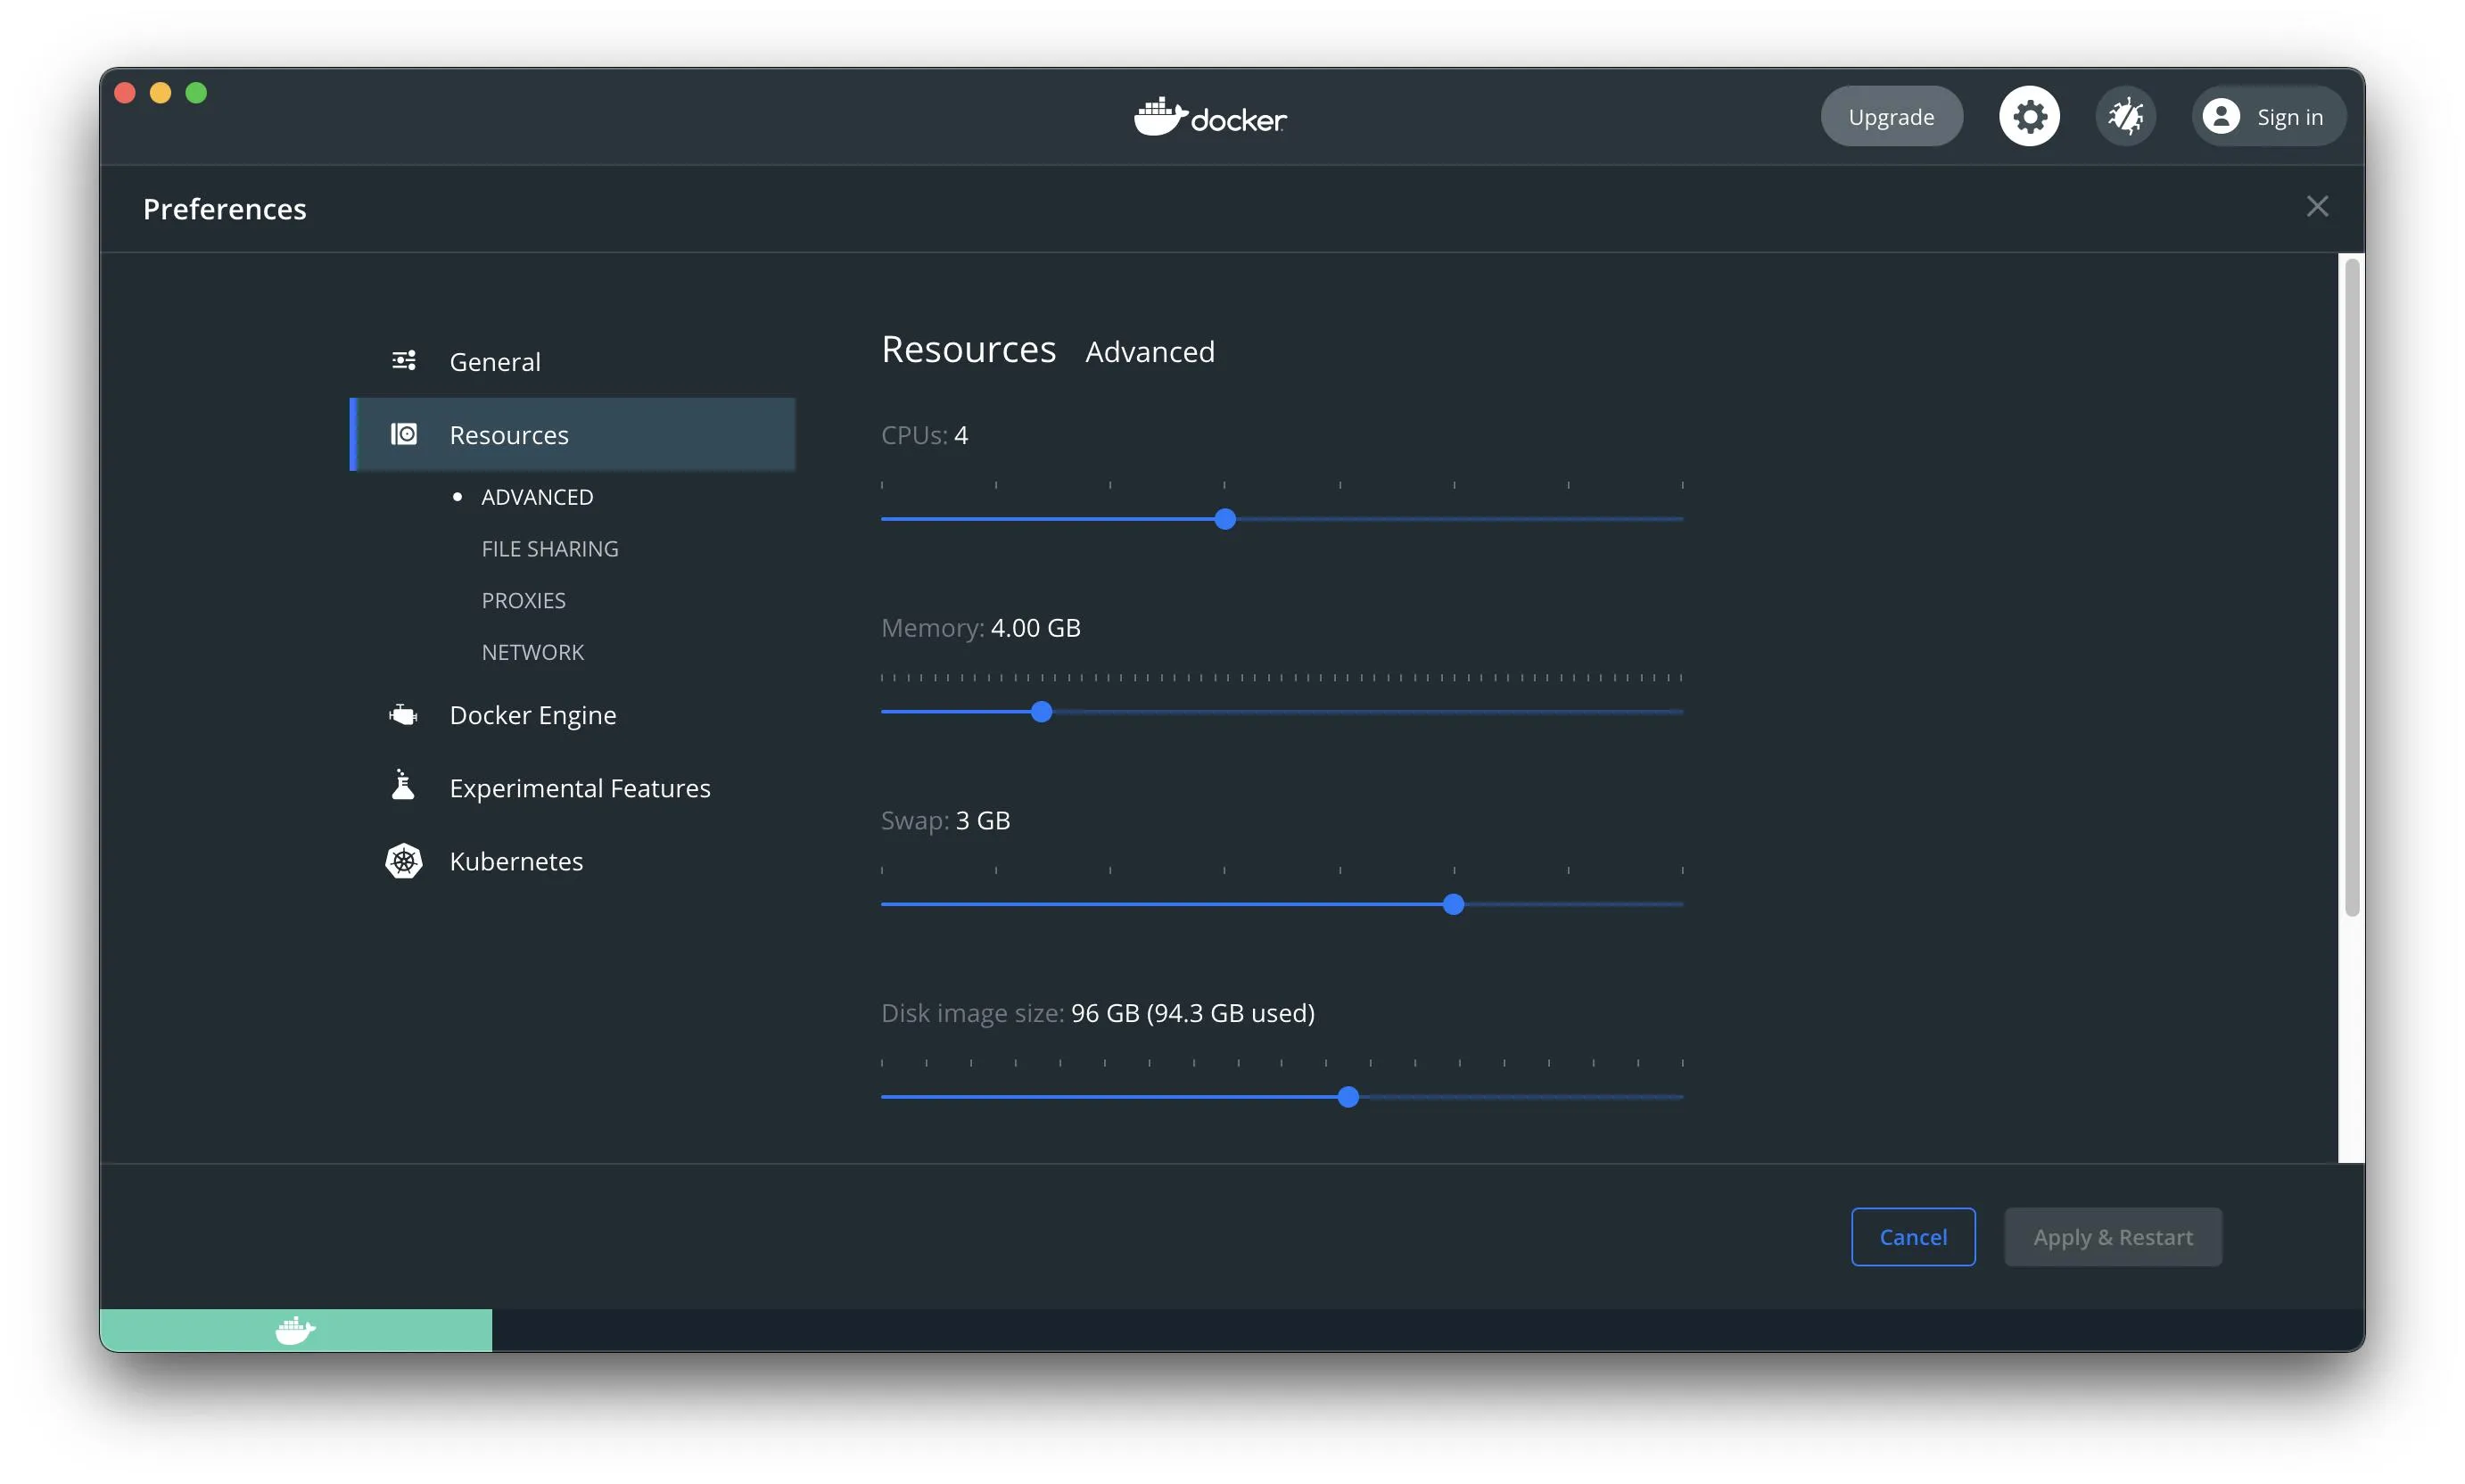Viewport: 2465px width, 1484px height.
Task: Click the Docker Engine icon in sidebar
Action: 403,715
